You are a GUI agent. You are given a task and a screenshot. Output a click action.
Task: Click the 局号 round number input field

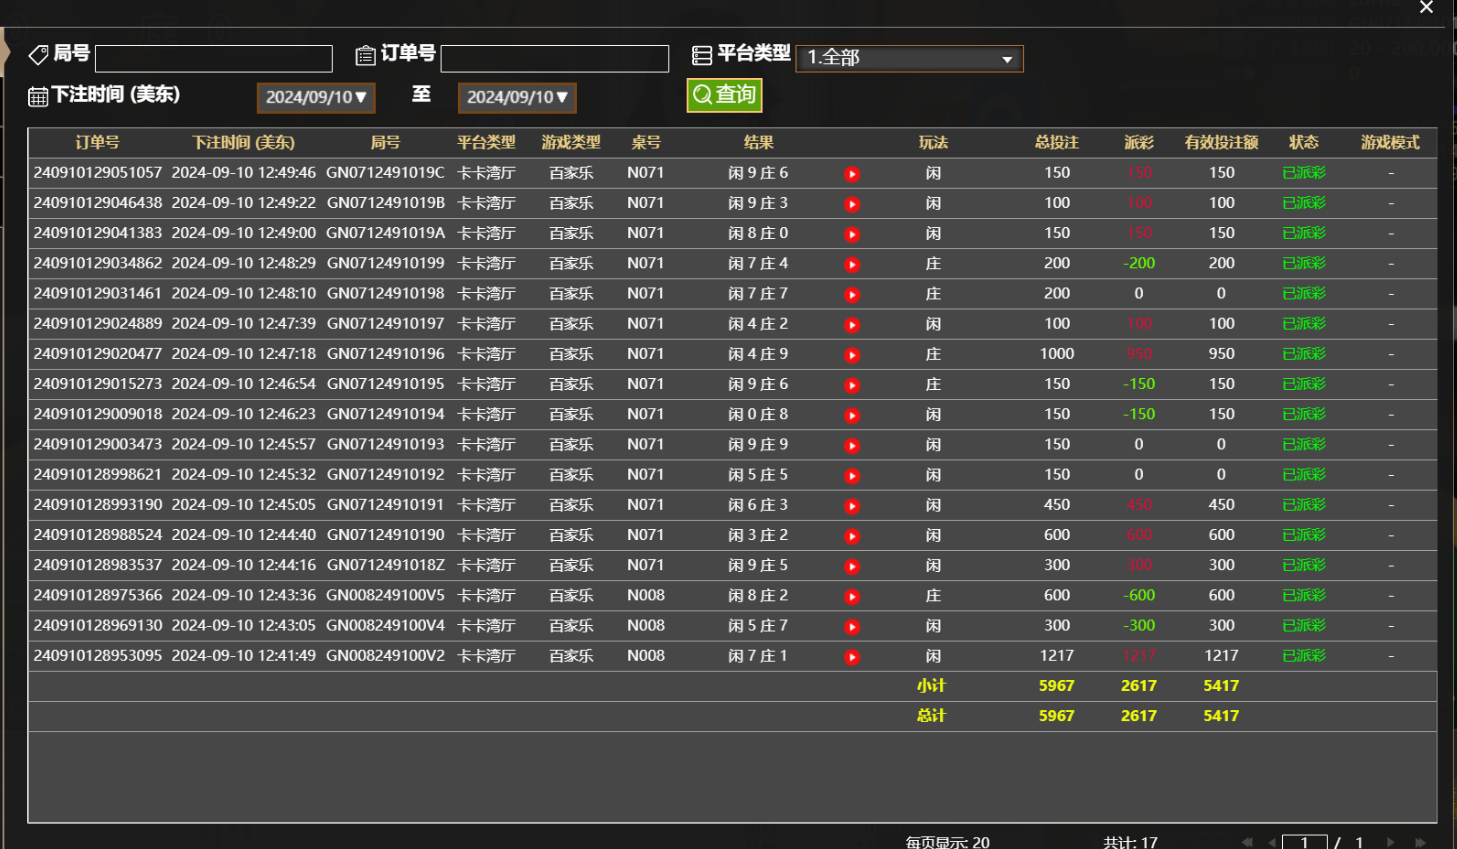pyautogui.click(x=213, y=58)
